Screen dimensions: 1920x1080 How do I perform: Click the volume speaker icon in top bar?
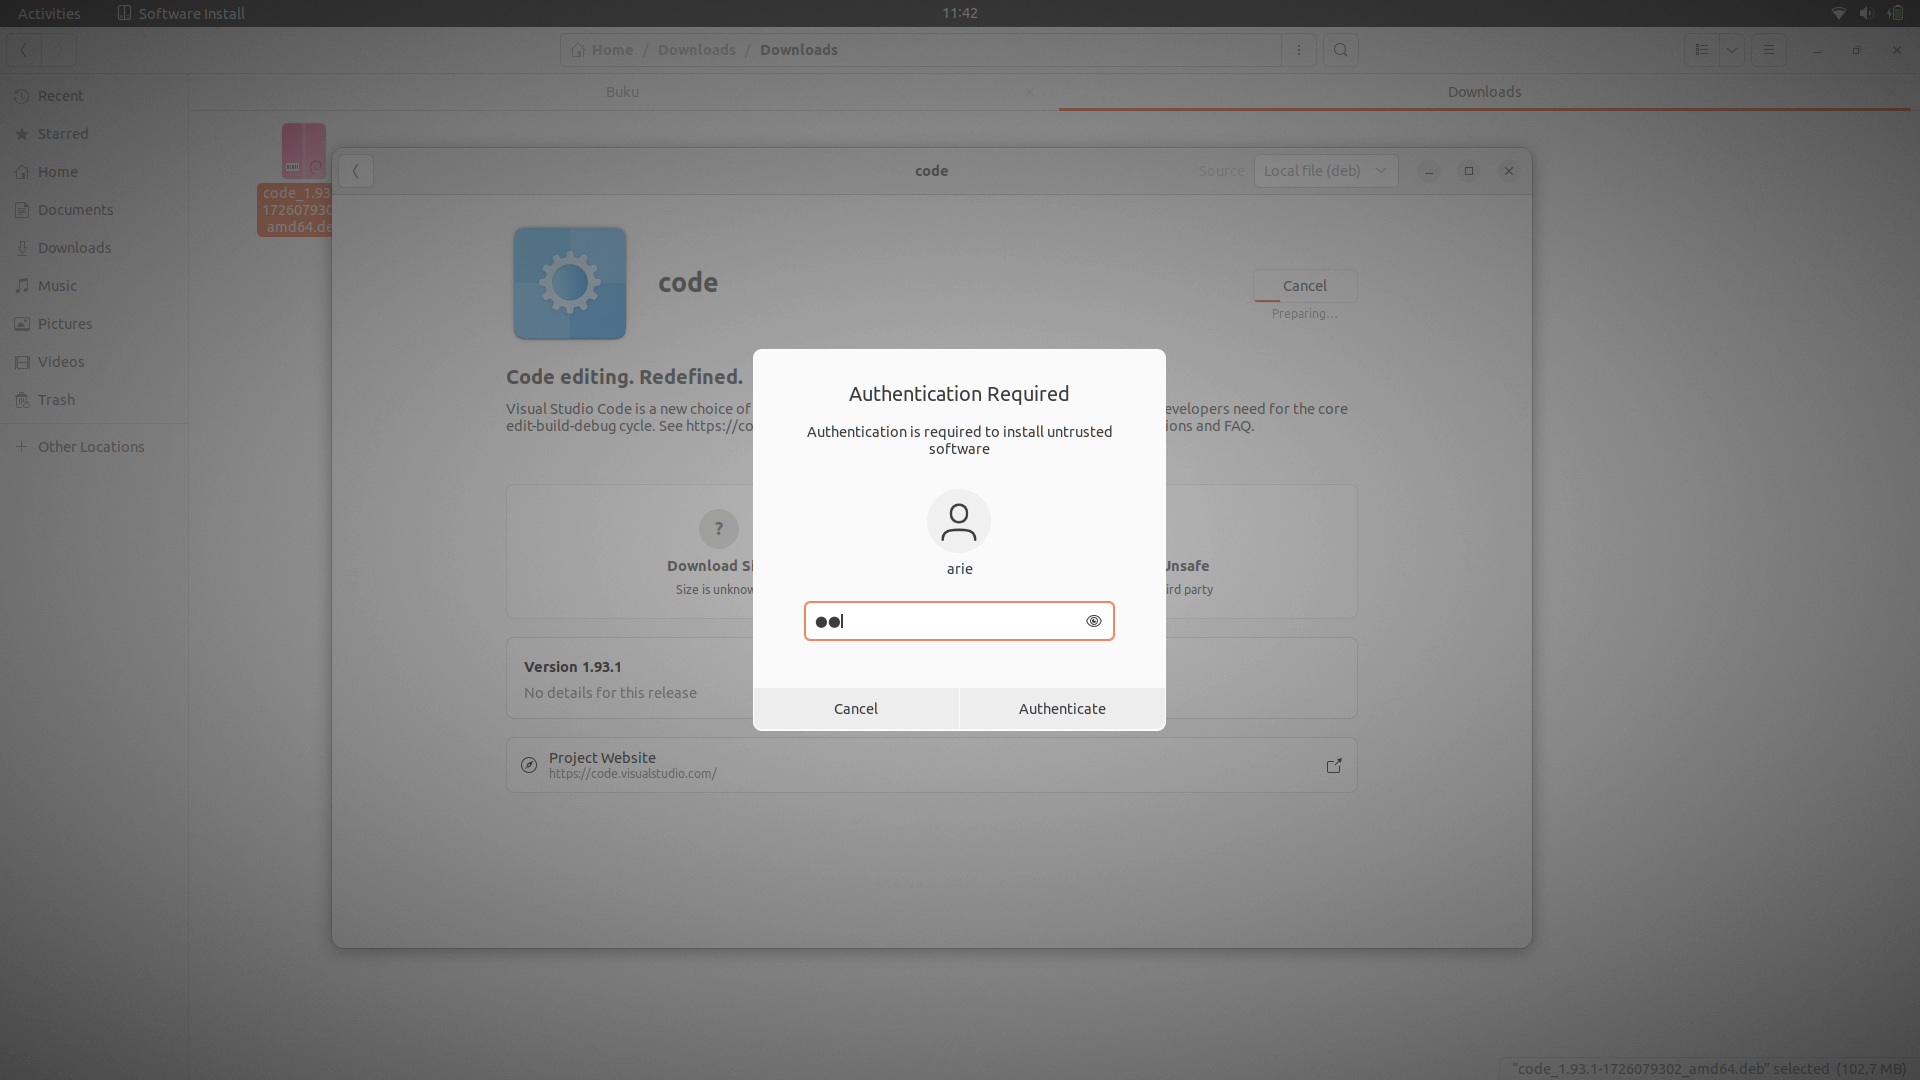coord(1866,13)
